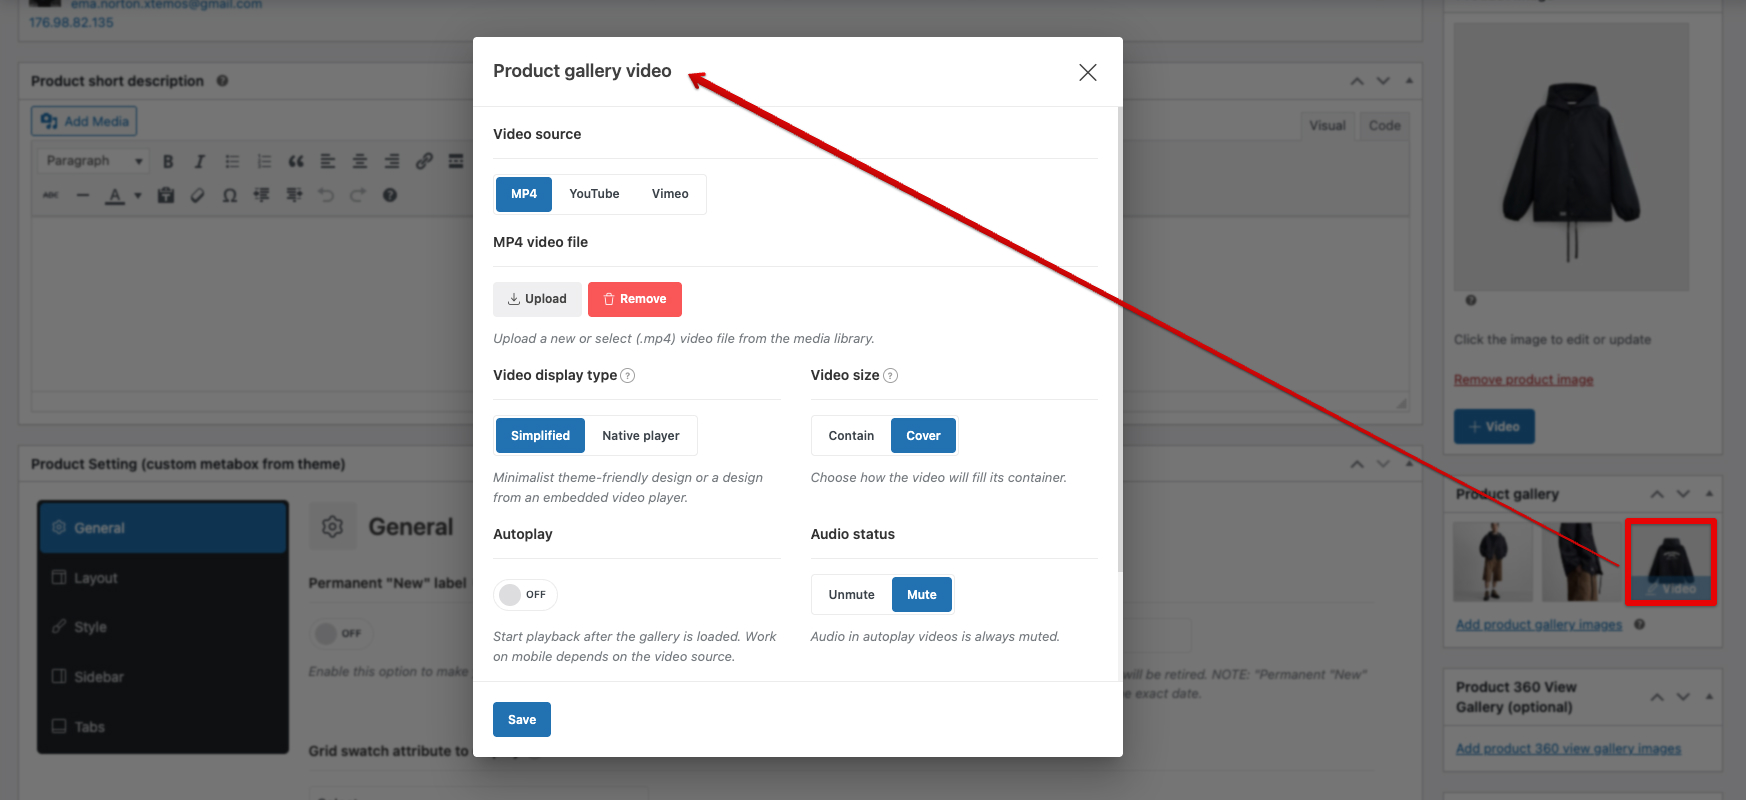The width and height of the screenshot is (1746, 800).
Task: Click the bold formatting icon
Action: click(168, 161)
